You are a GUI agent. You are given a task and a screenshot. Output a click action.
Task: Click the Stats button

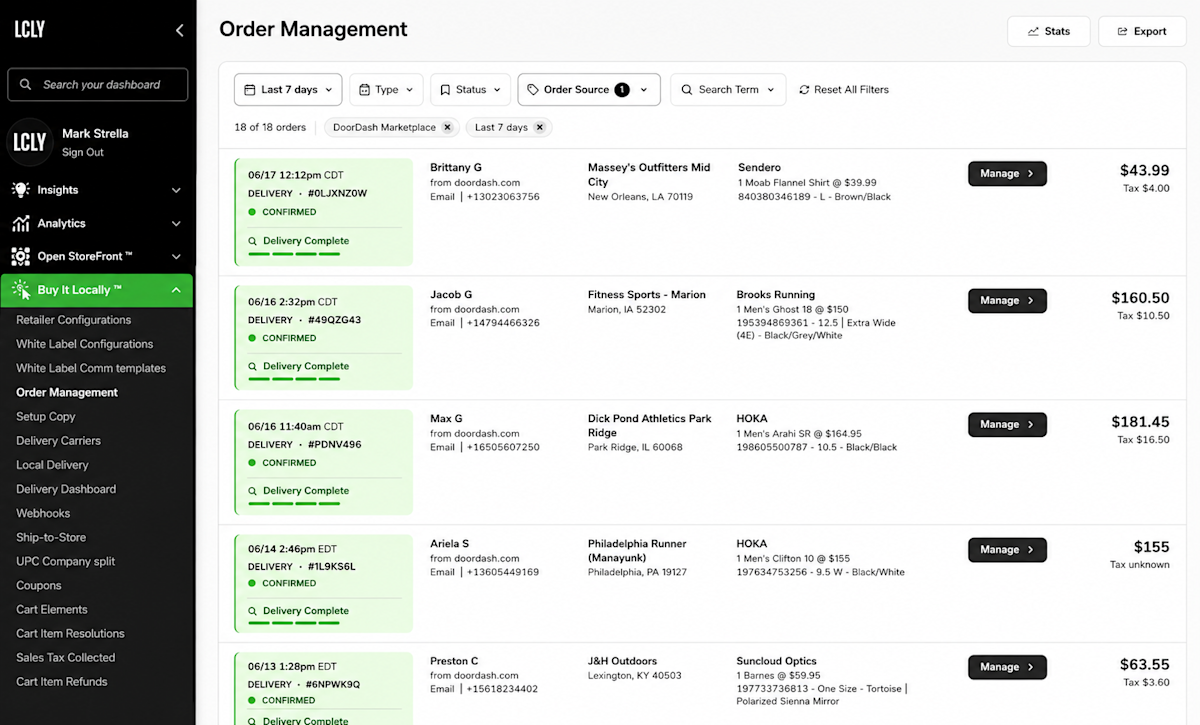pyautogui.click(x=1049, y=32)
